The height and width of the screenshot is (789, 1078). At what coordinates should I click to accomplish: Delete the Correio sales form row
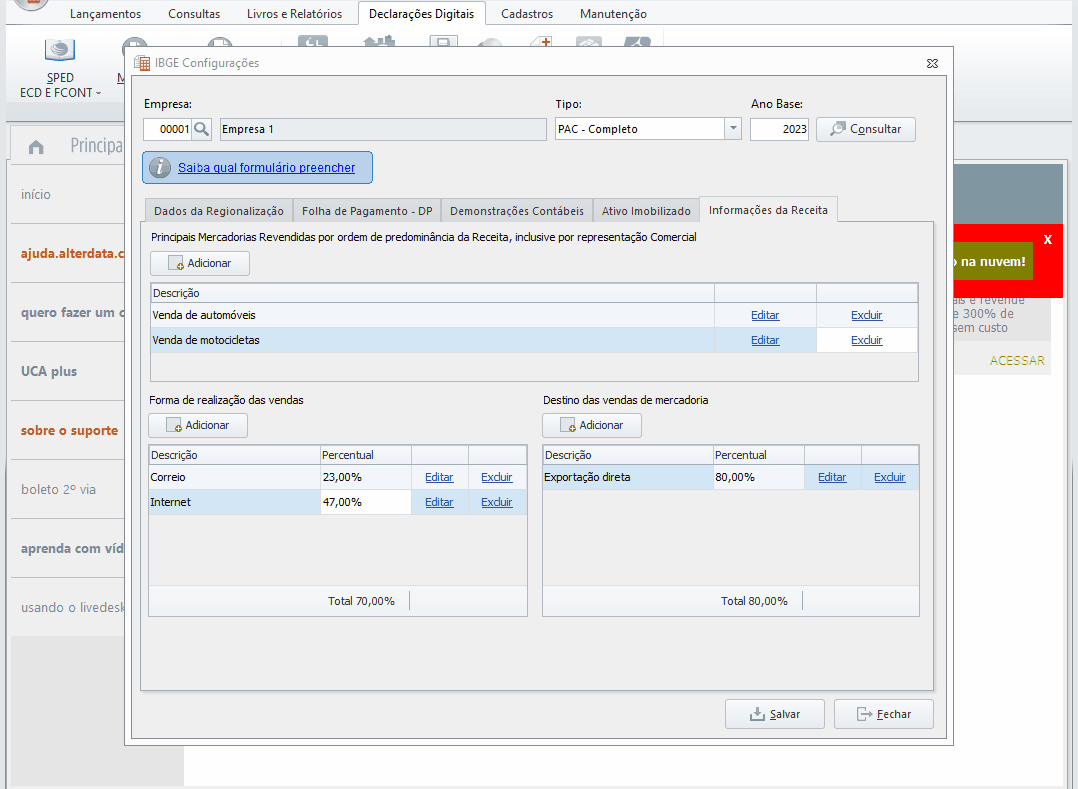tap(496, 477)
